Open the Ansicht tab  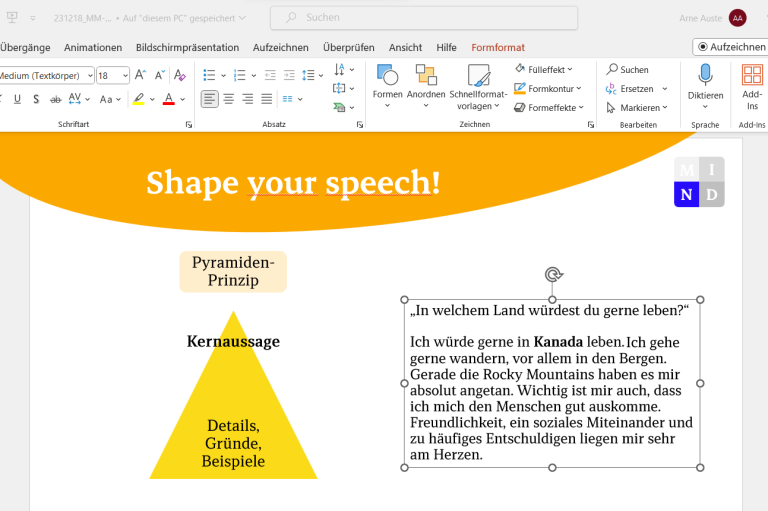(x=406, y=48)
